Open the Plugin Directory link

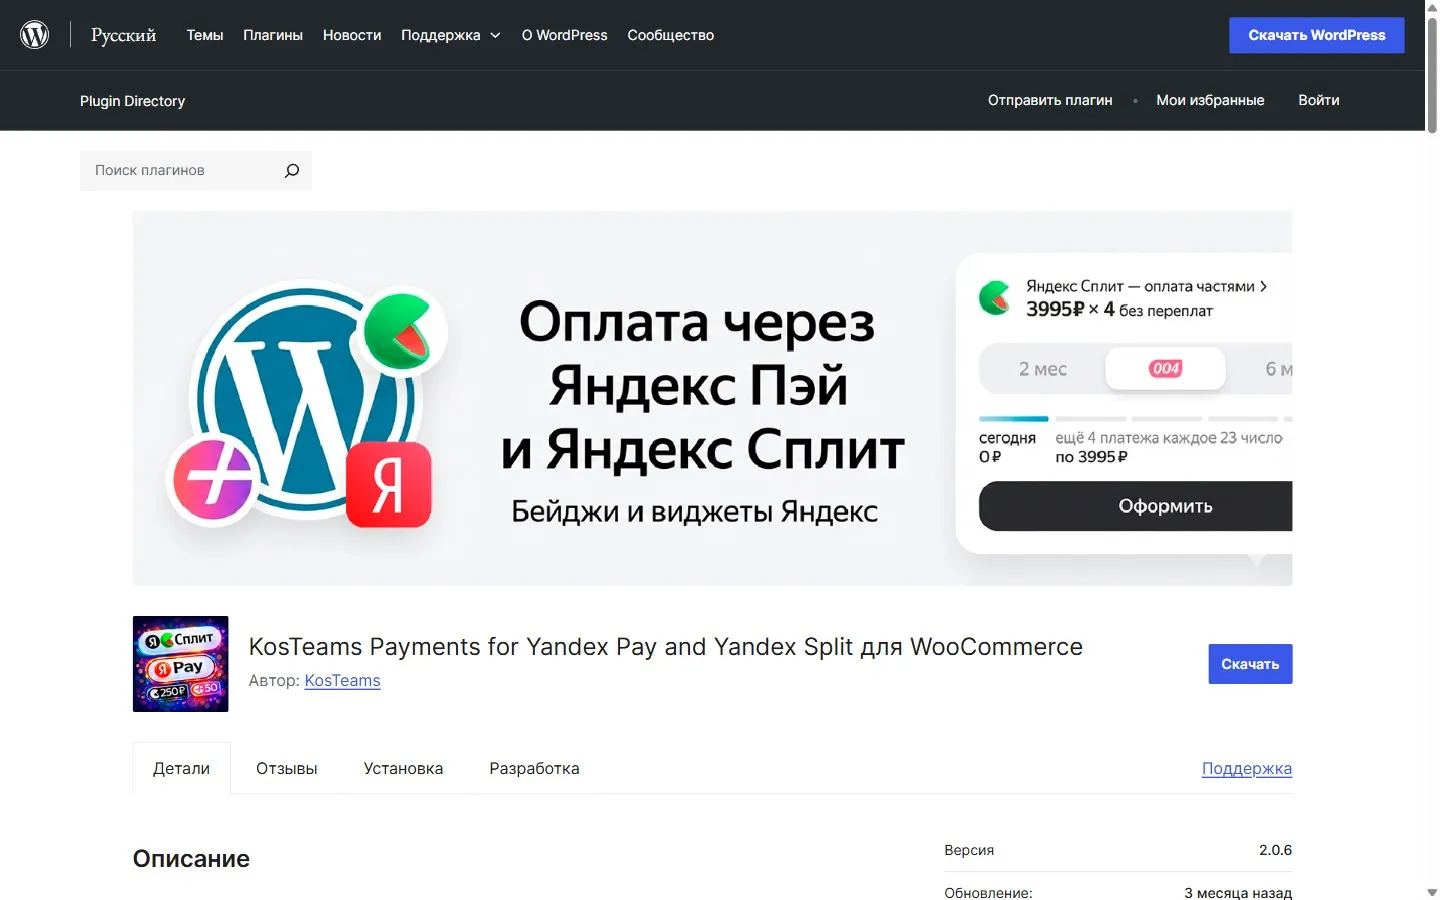tap(133, 101)
